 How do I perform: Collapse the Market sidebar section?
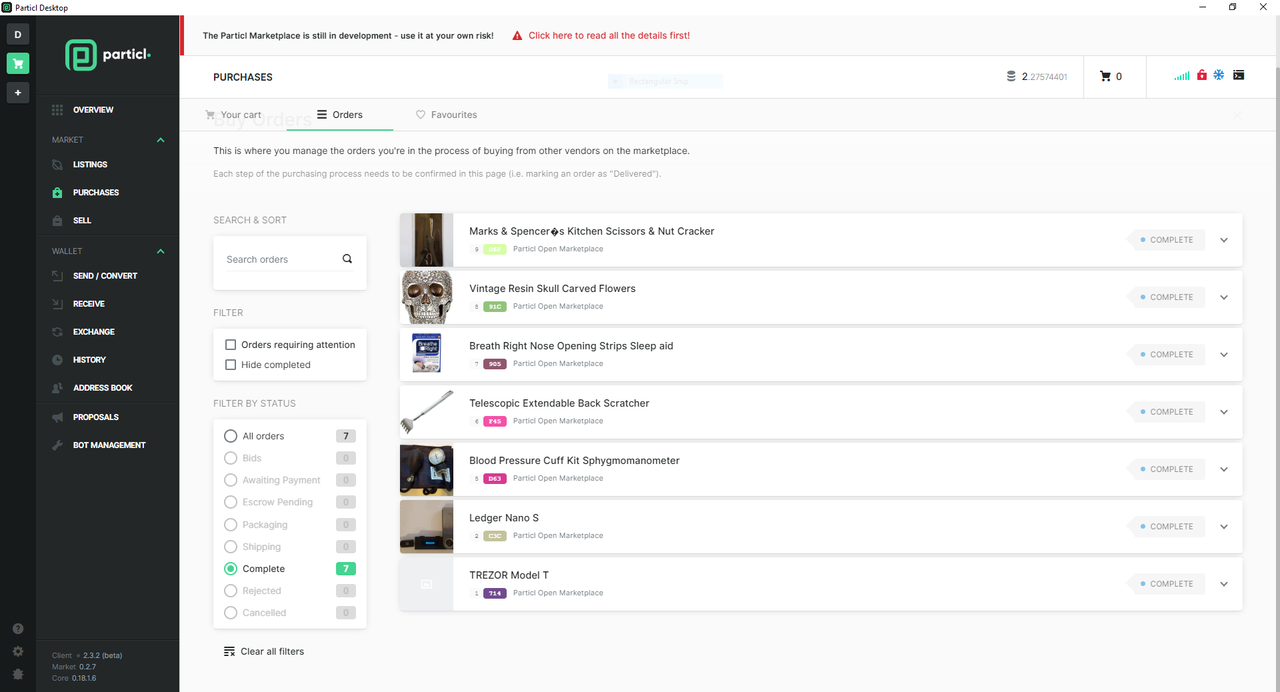161,140
